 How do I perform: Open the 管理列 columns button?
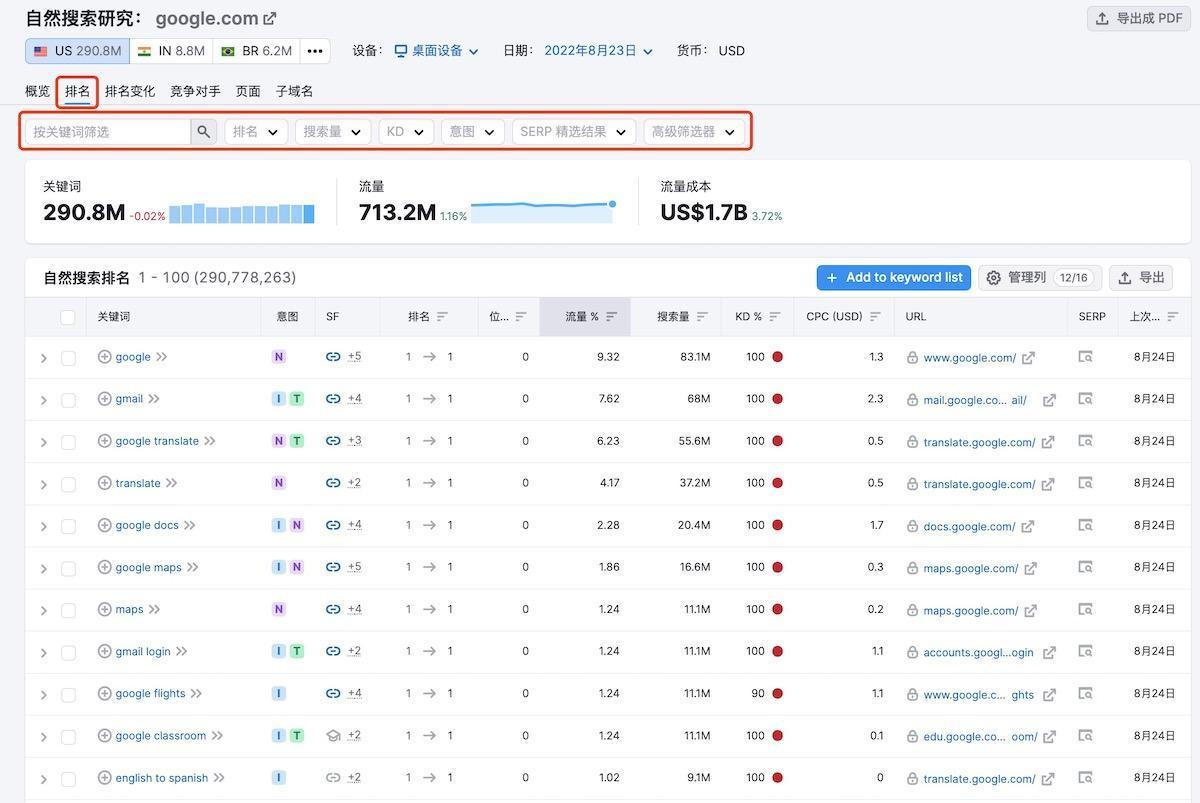coord(1039,278)
